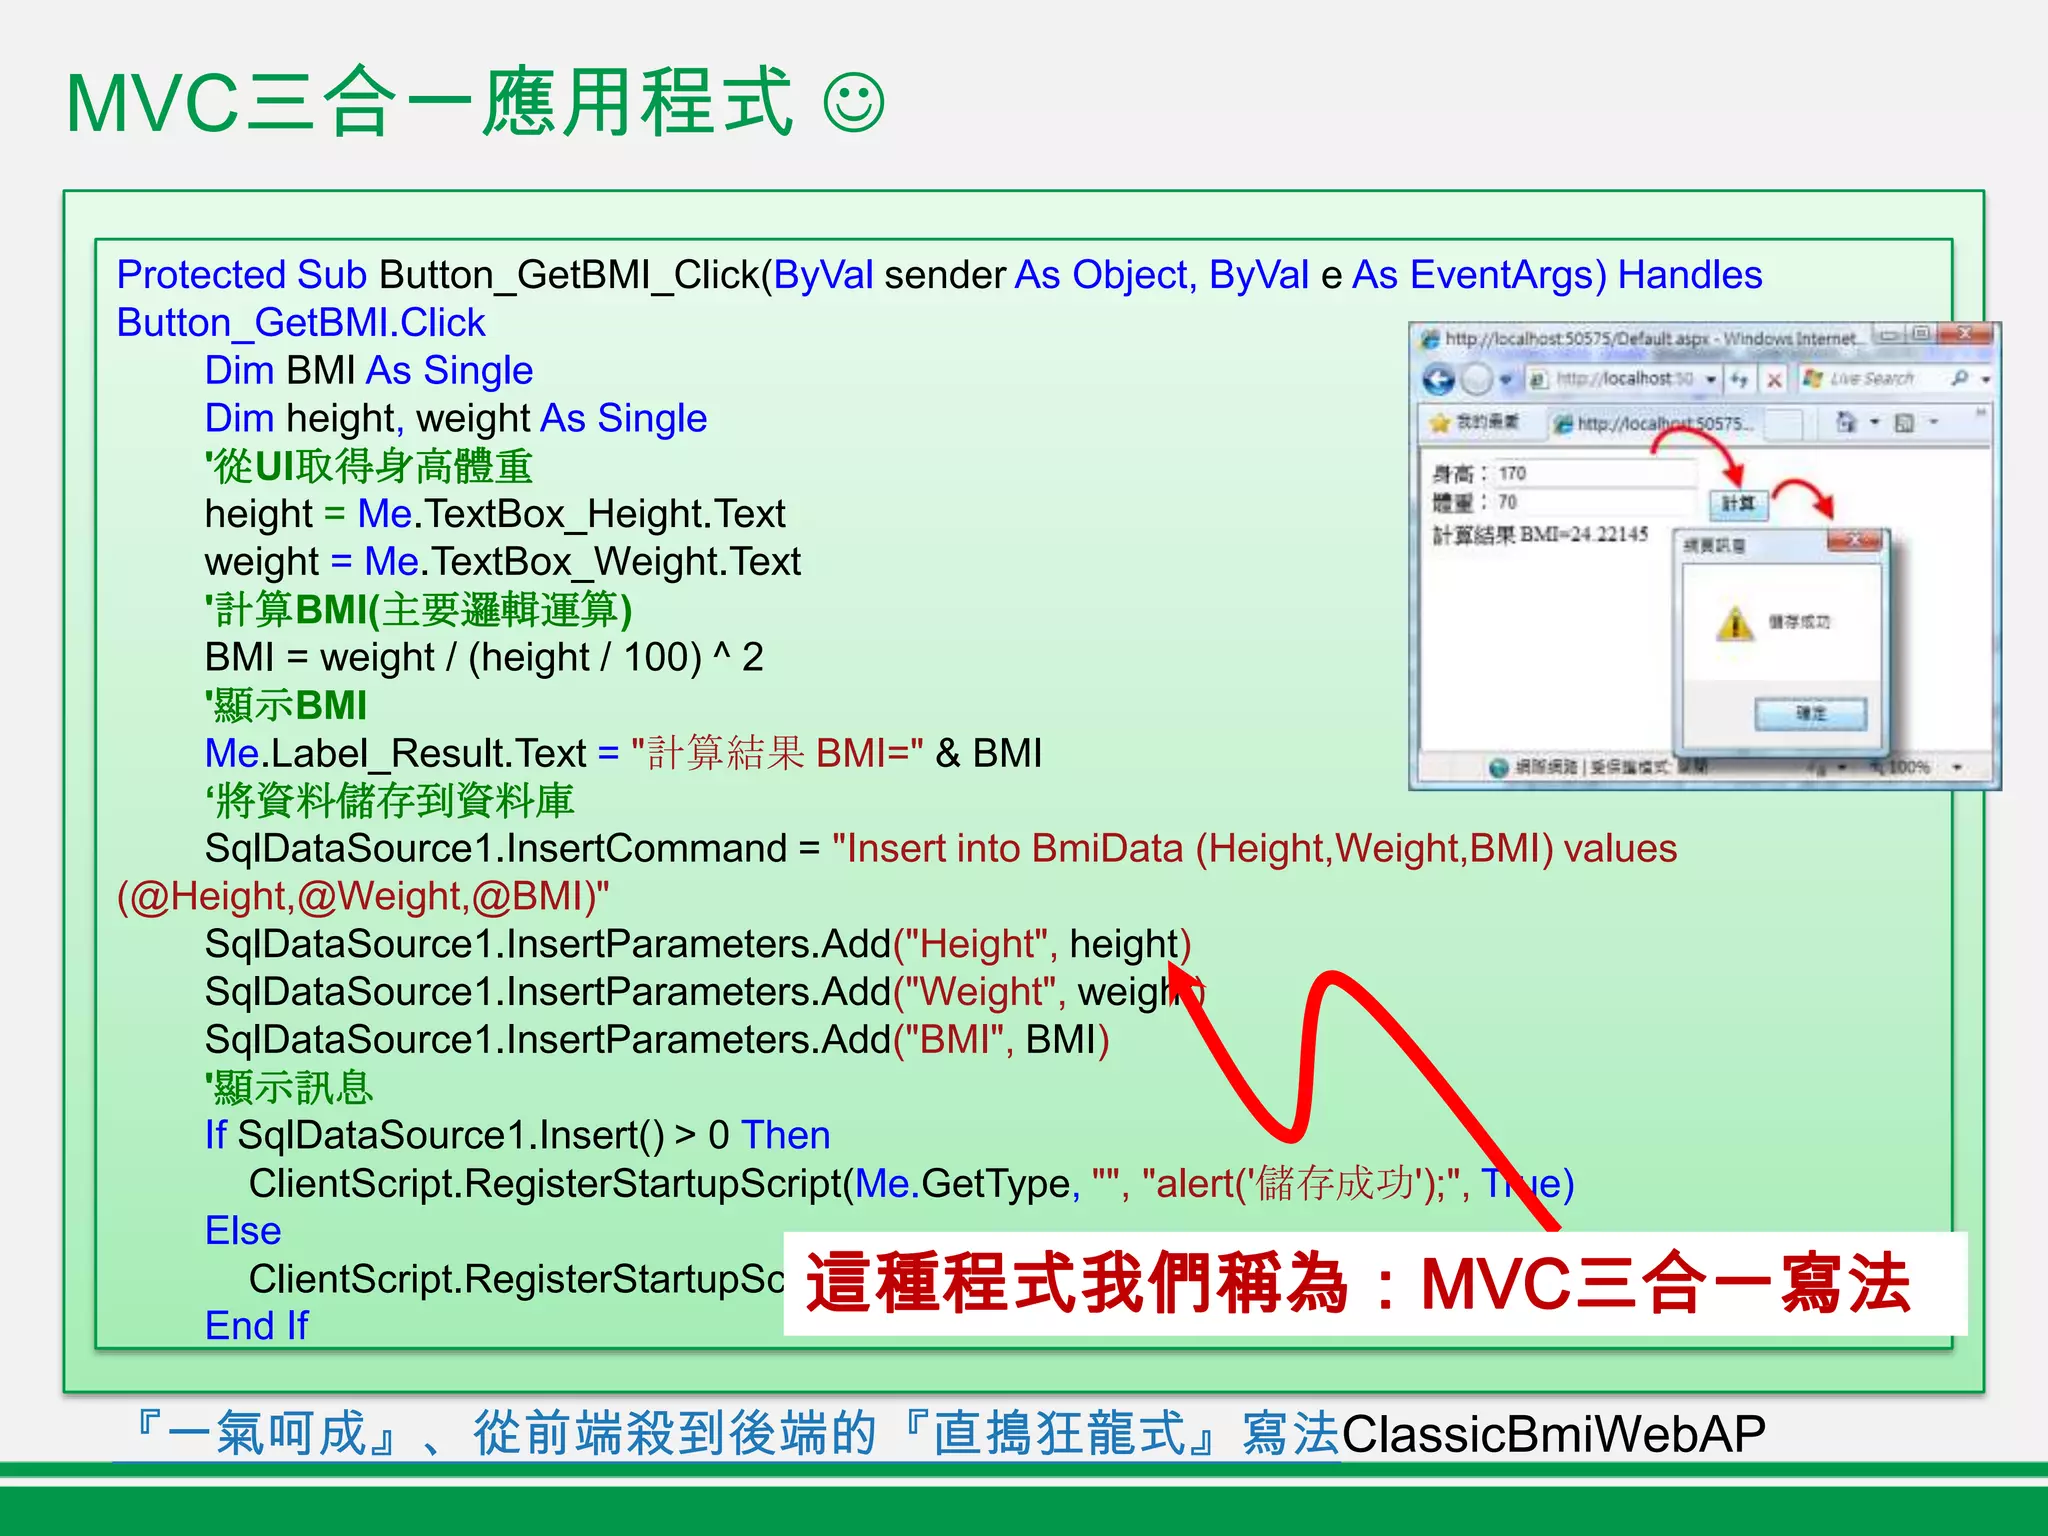This screenshot has width=2048, height=1536.
Task: Close the web message dialog
Action: click(x=1854, y=541)
